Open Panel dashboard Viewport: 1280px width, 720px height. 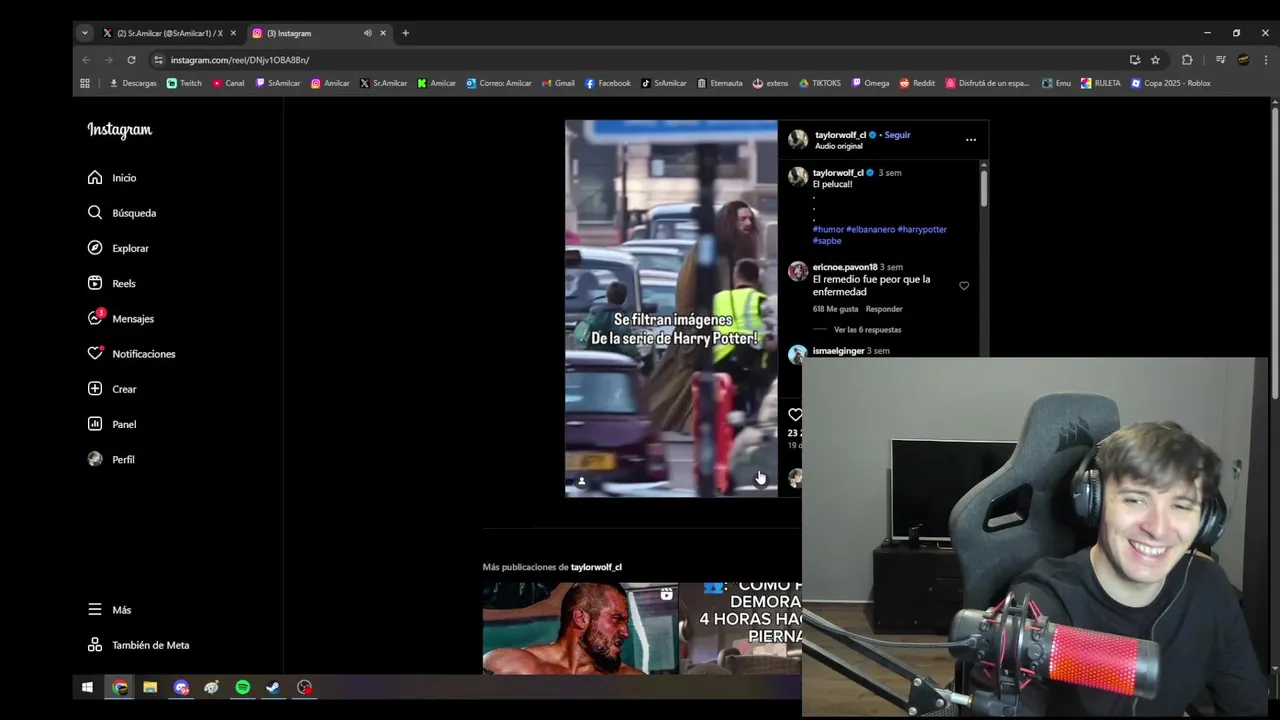[111, 424]
